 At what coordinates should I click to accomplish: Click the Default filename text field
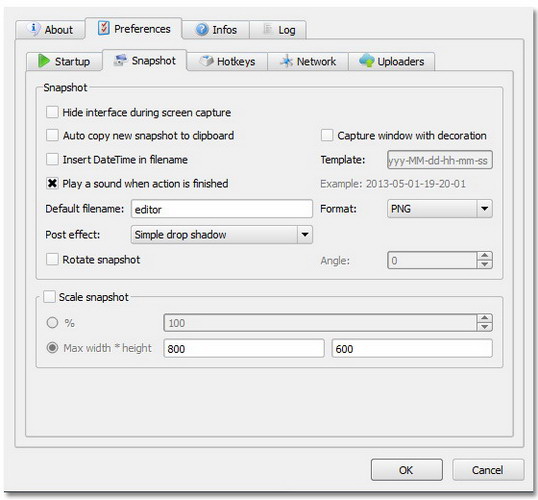pyautogui.click(x=222, y=209)
